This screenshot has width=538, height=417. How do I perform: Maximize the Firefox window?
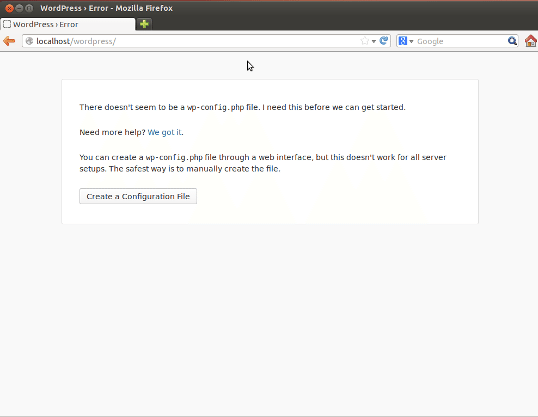(29, 8)
